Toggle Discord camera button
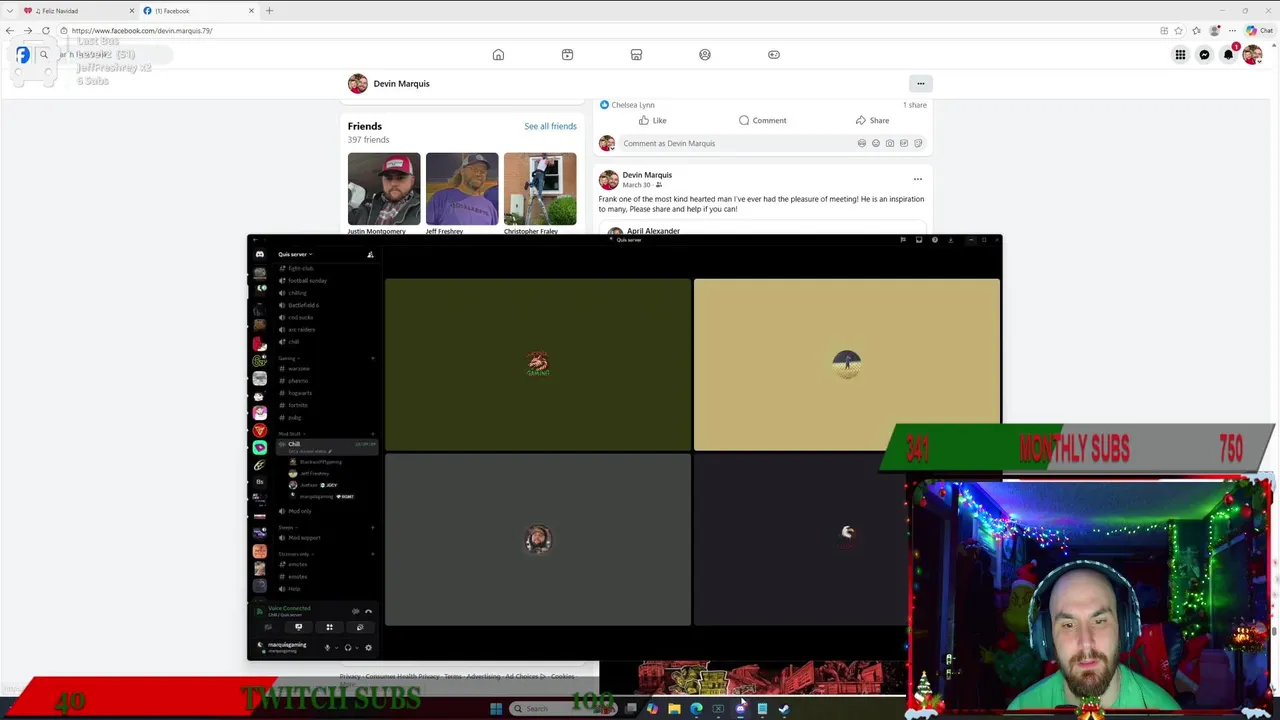Image resolution: width=1280 pixels, height=720 pixels. click(268, 627)
